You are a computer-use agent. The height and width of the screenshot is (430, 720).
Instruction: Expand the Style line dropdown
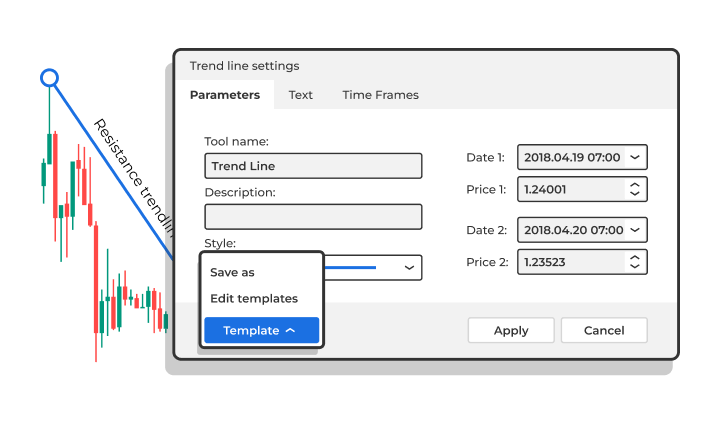(409, 268)
